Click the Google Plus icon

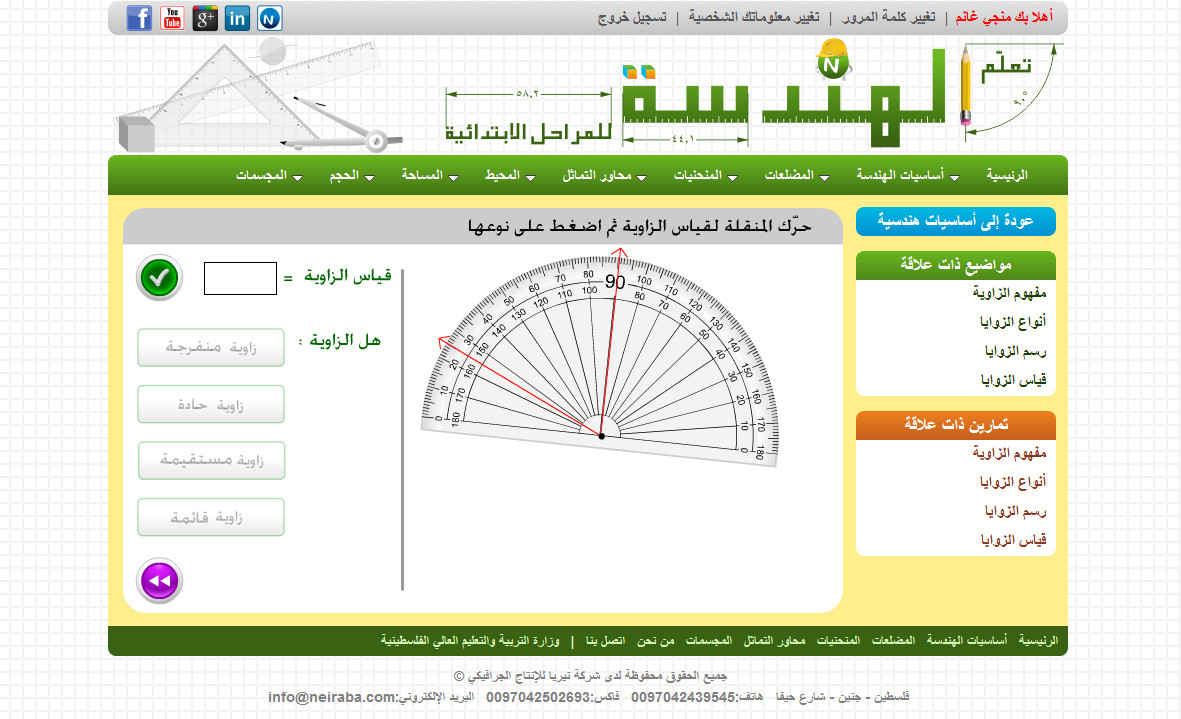point(205,18)
